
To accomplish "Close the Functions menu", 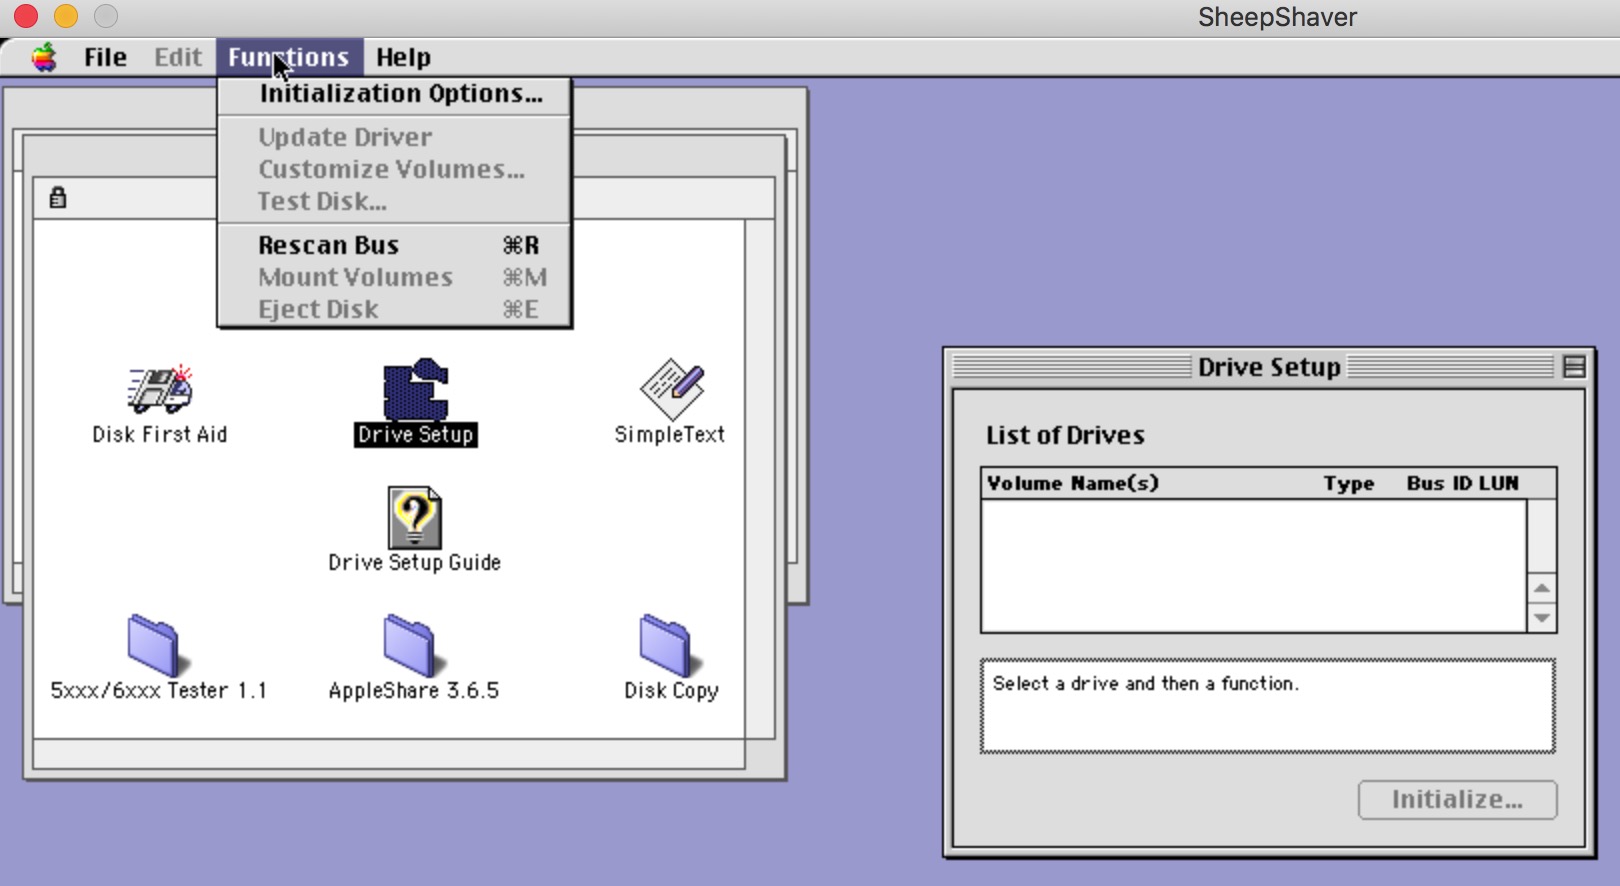I will tap(289, 58).
